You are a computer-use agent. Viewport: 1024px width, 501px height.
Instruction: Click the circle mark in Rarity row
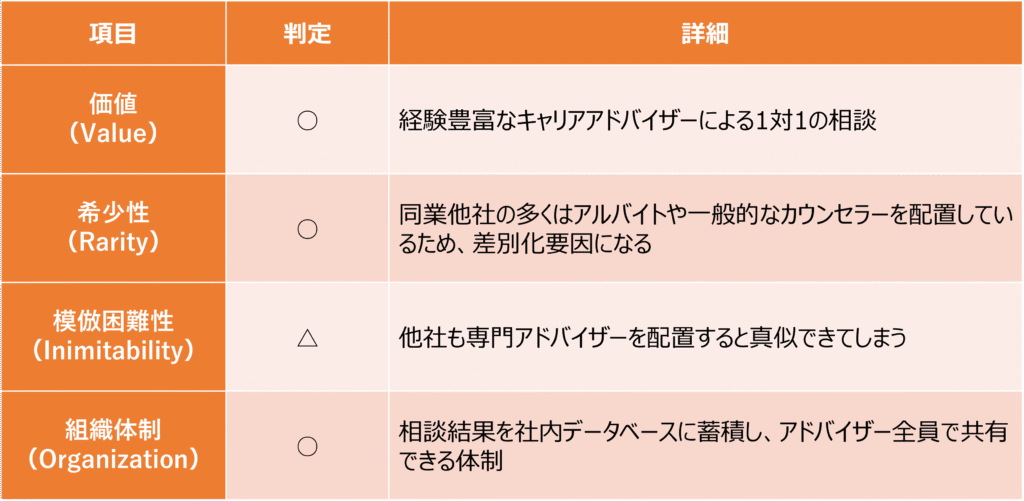pos(307,229)
